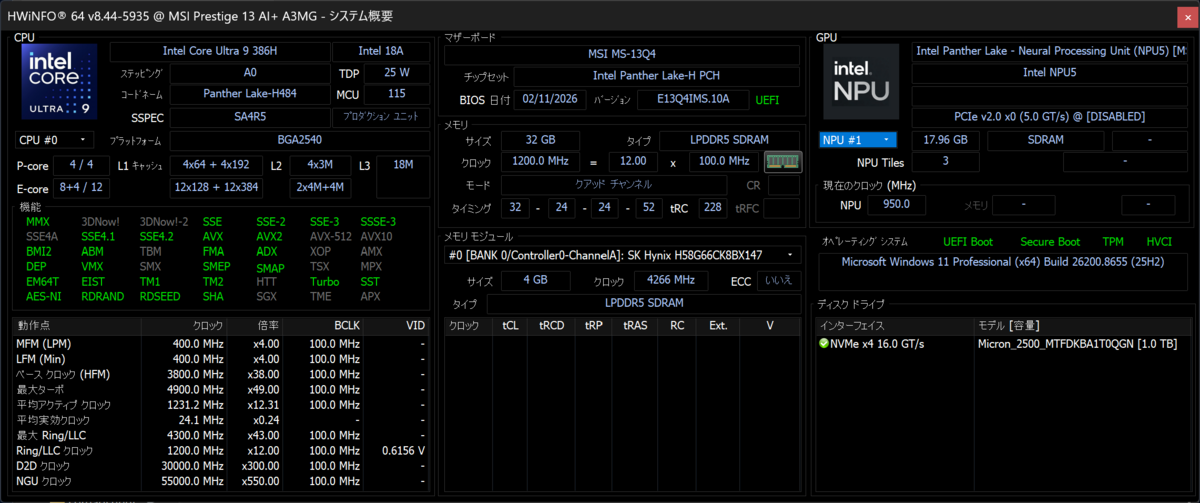Click the UEFI Boot status label

tap(968, 242)
